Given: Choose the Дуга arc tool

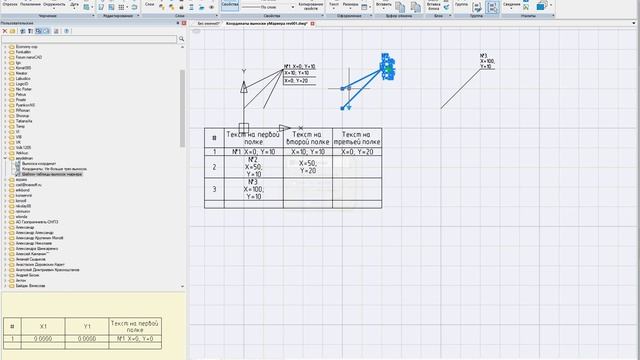Looking at the screenshot, I should (x=74, y=4).
